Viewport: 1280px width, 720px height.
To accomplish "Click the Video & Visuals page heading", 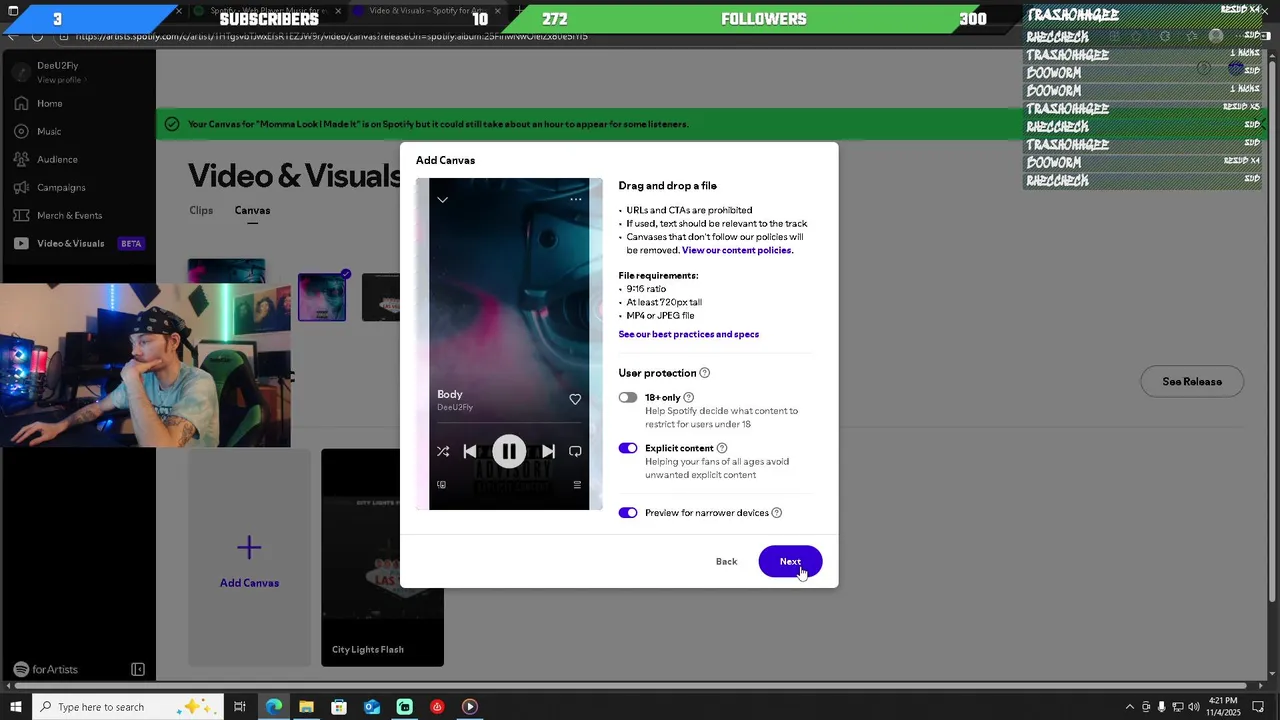I will (x=295, y=175).
